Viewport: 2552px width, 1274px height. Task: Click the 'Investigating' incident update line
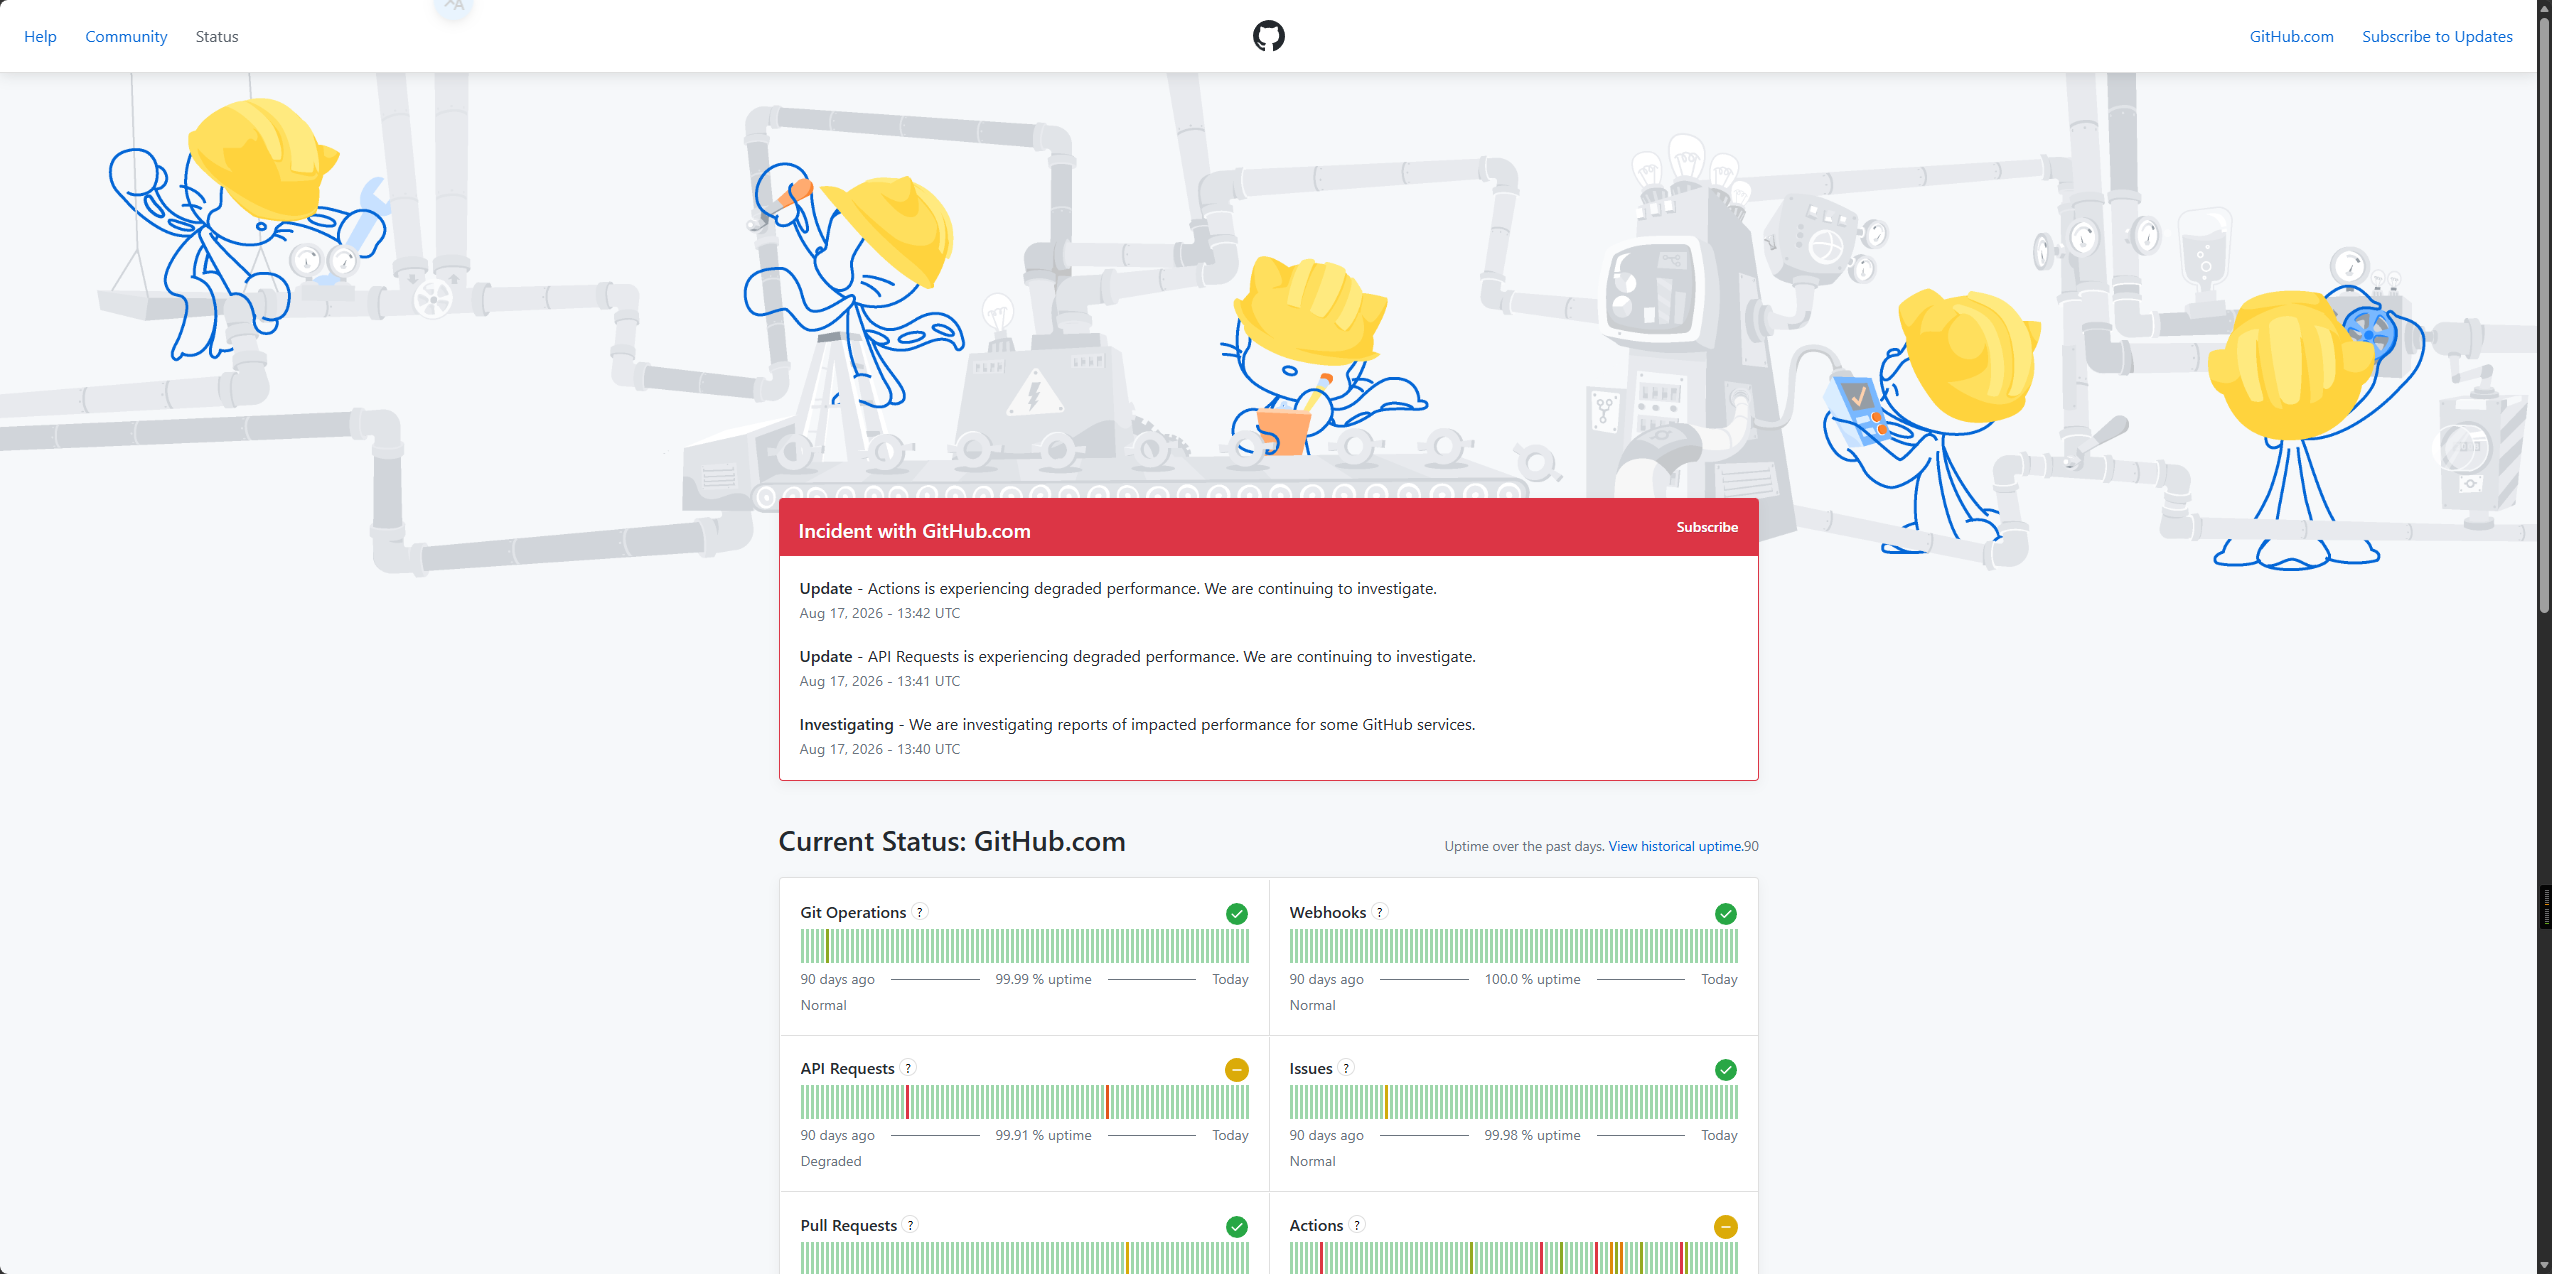[x=1137, y=724]
